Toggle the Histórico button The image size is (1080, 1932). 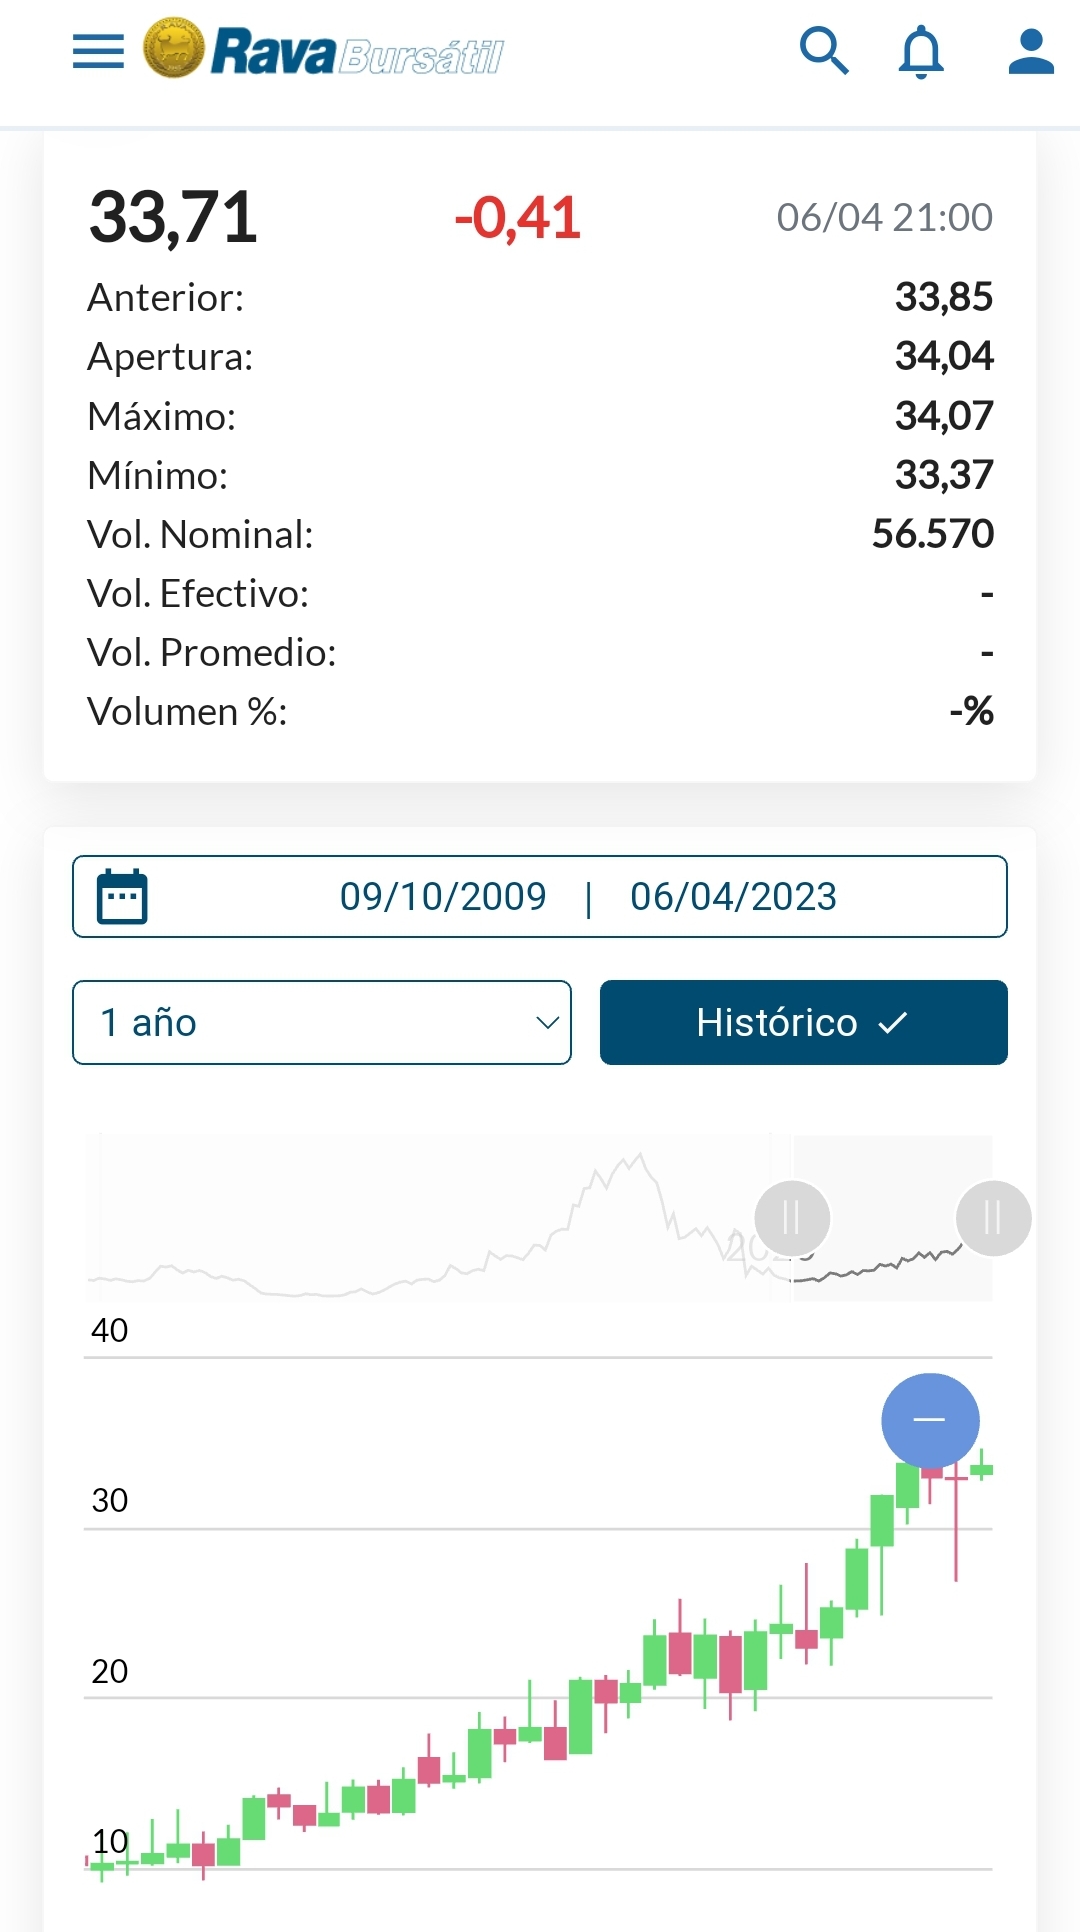click(x=803, y=1022)
